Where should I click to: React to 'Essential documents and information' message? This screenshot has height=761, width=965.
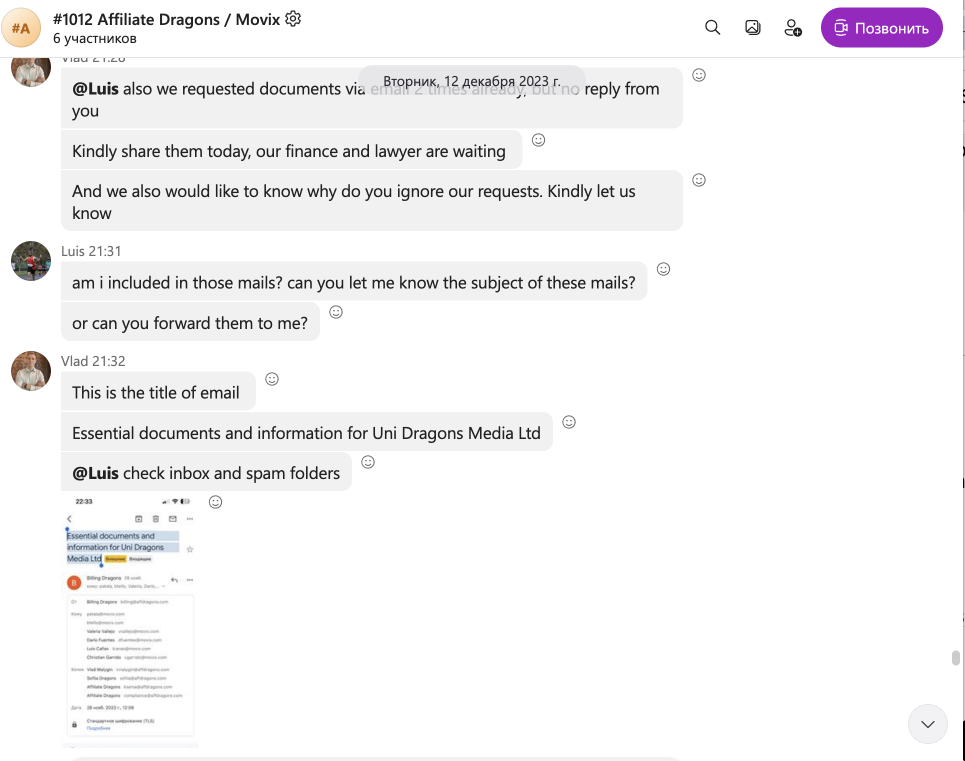point(569,422)
